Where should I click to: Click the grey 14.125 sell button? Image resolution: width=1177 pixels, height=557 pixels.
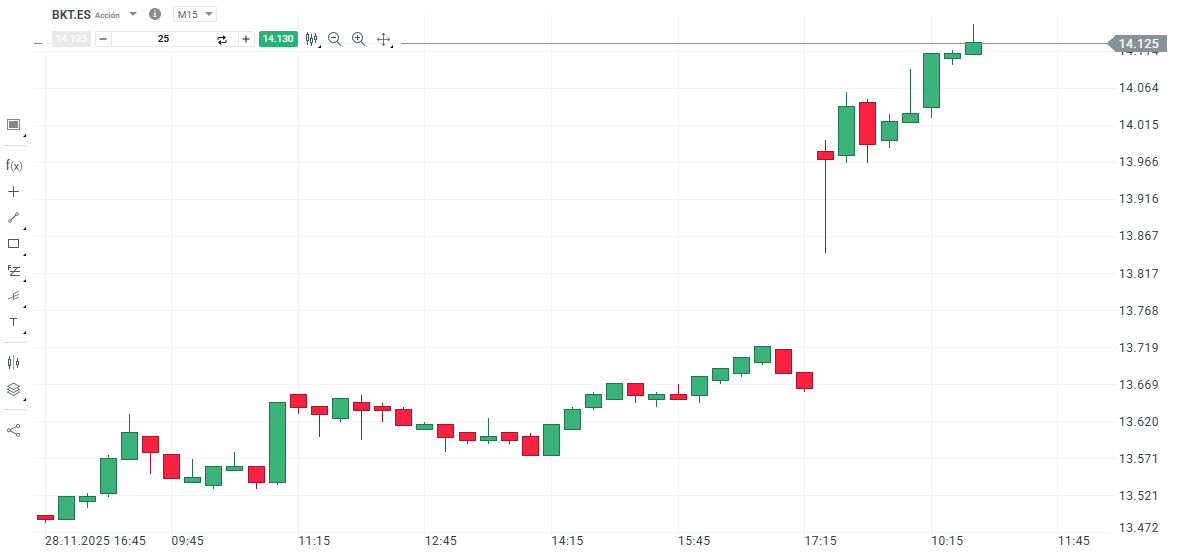pos(71,39)
